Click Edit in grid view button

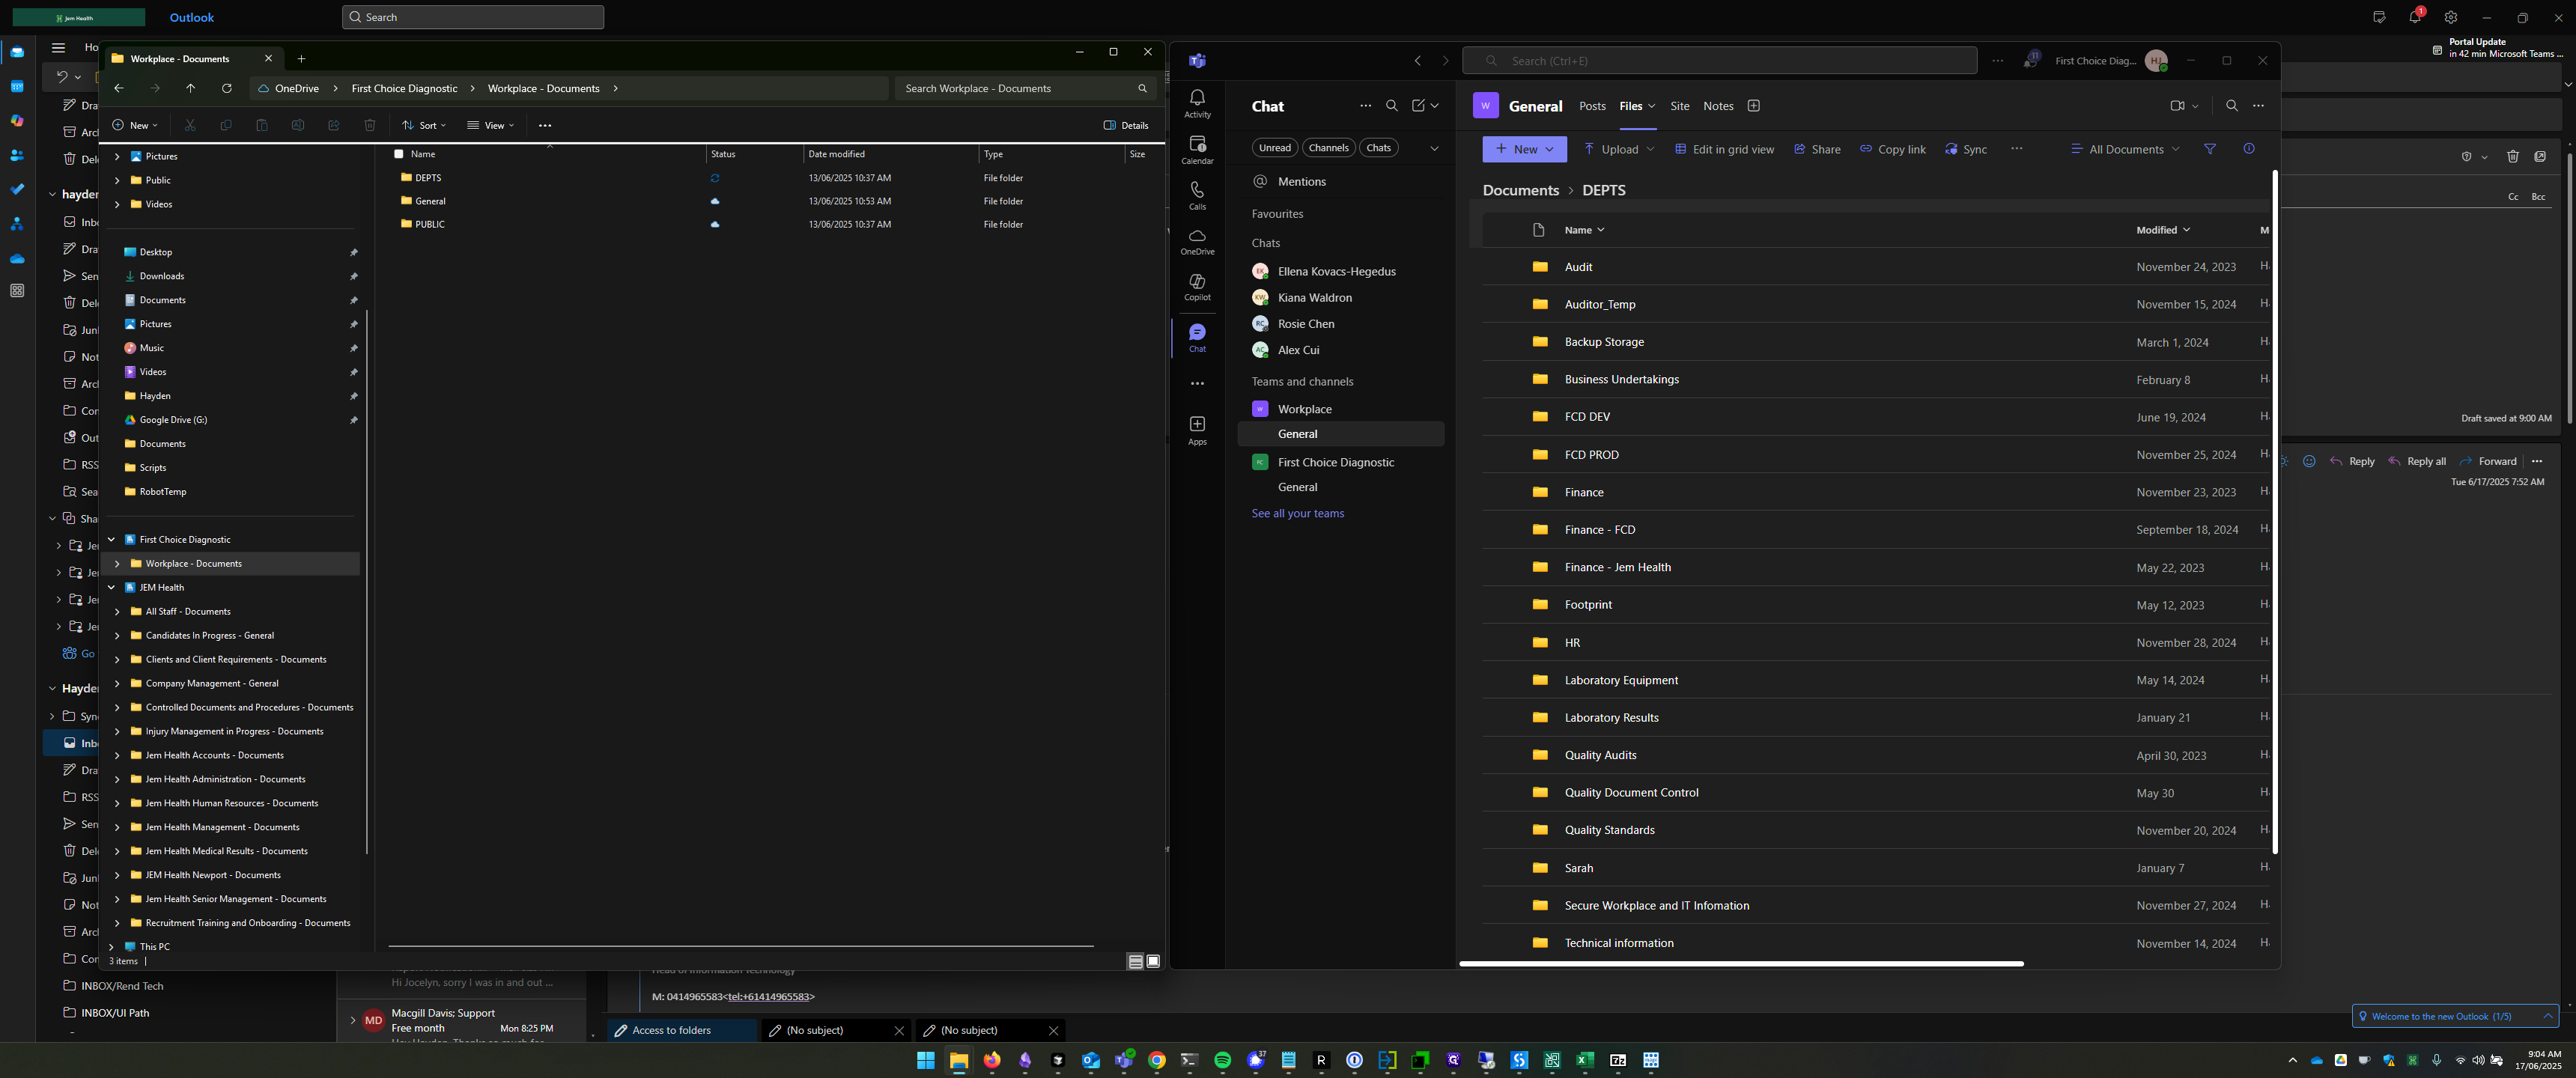(x=1724, y=149)
